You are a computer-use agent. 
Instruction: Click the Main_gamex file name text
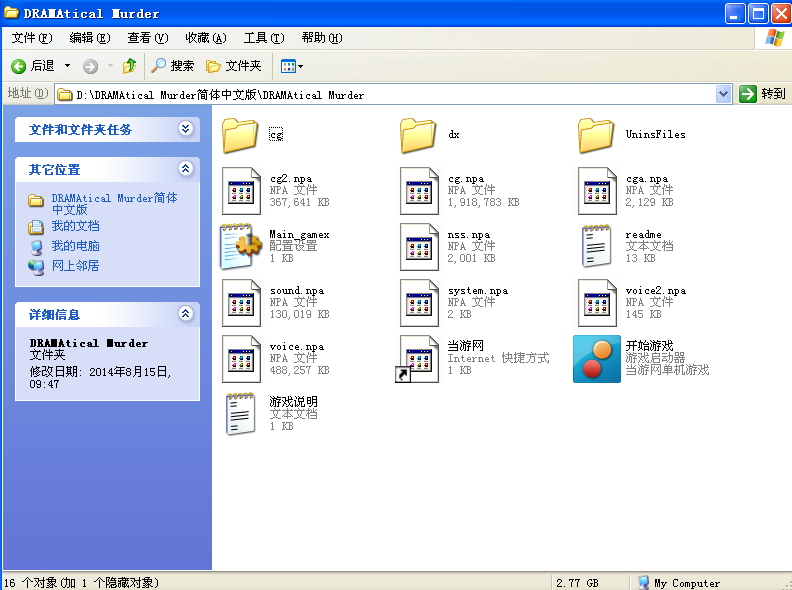[x=299, y=234]
